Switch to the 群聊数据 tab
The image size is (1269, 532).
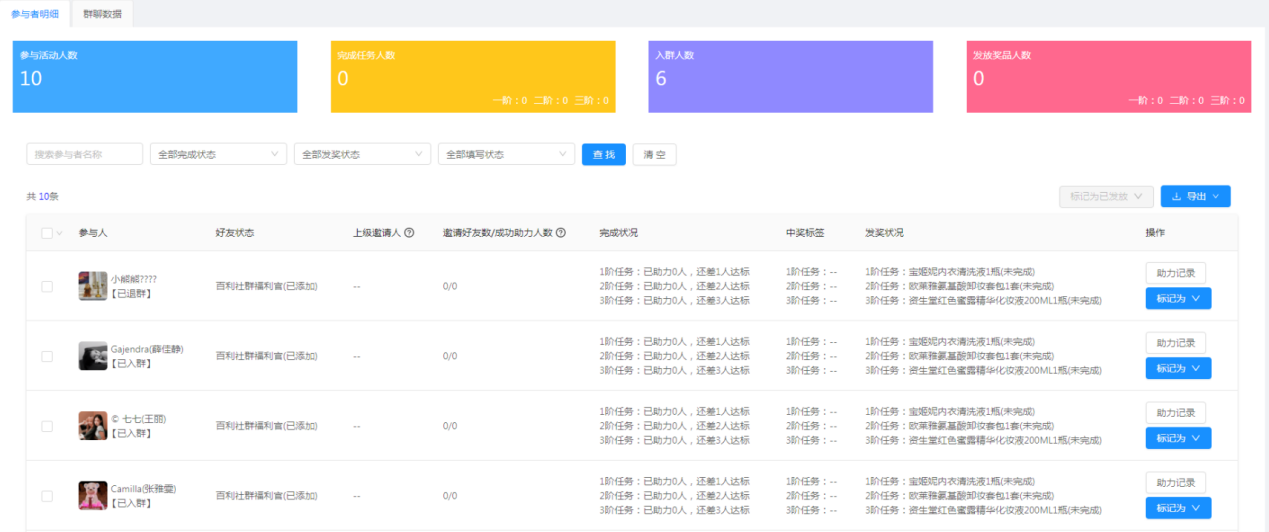point(103,14)
